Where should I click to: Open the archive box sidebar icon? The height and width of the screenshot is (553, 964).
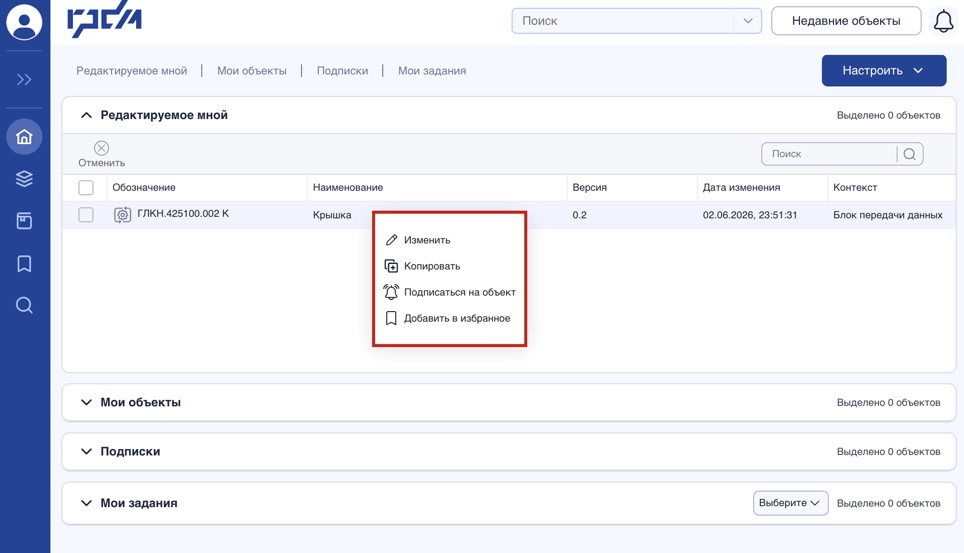click(x=24, y=221)
